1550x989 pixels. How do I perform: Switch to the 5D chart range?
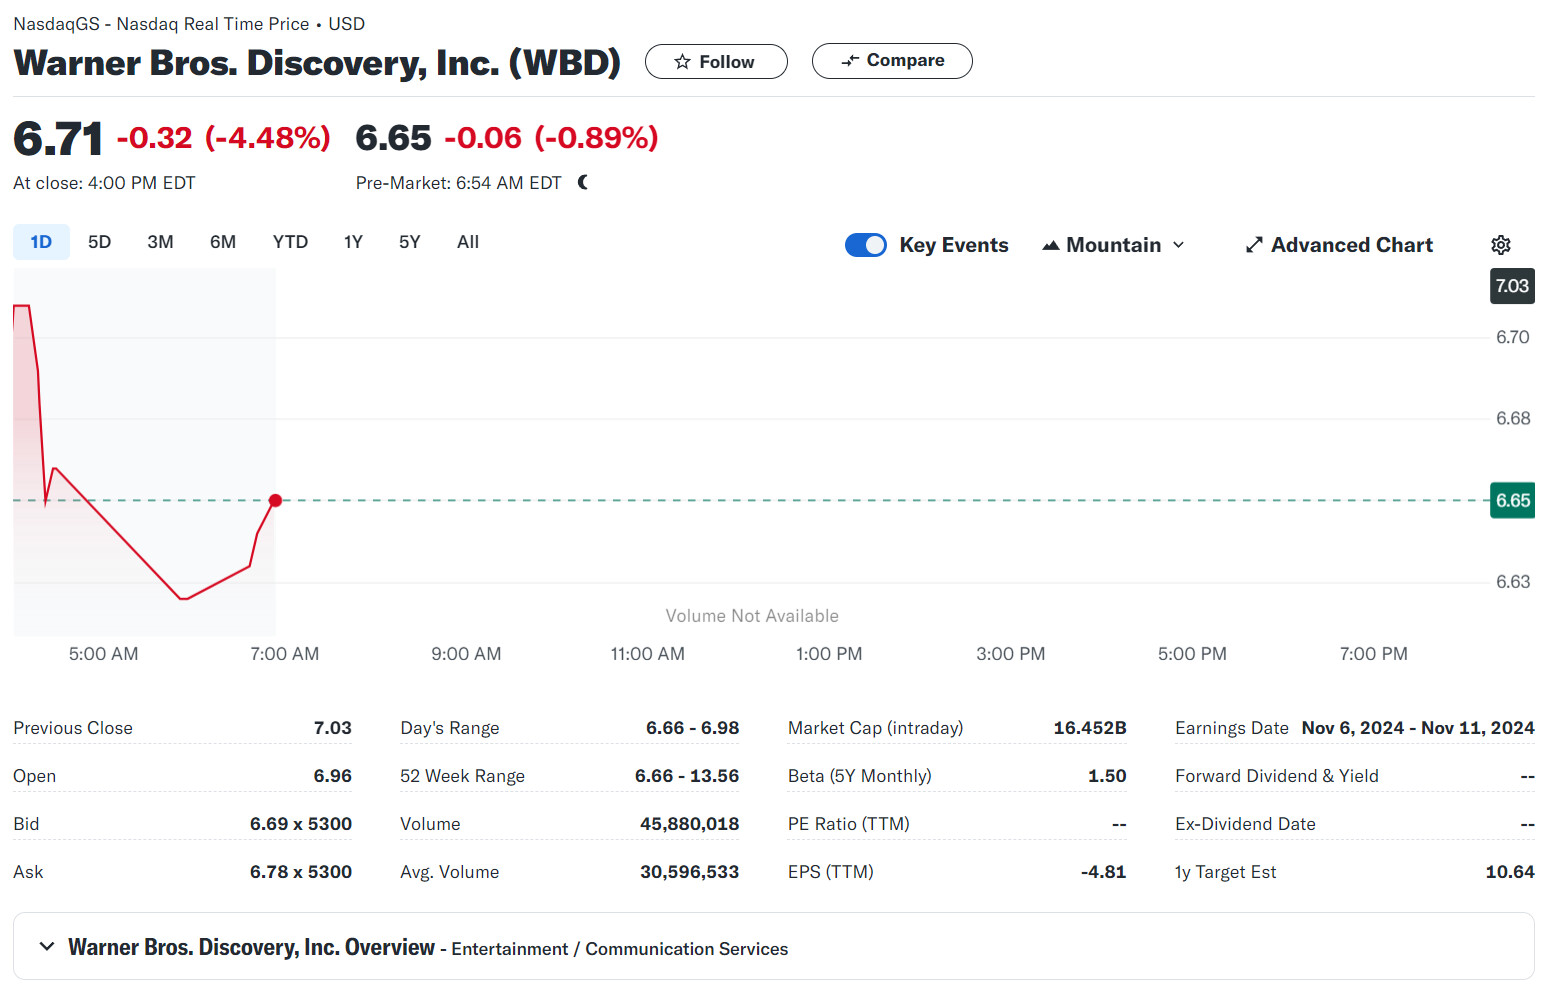pyautogui.click(x=99, y=242)
